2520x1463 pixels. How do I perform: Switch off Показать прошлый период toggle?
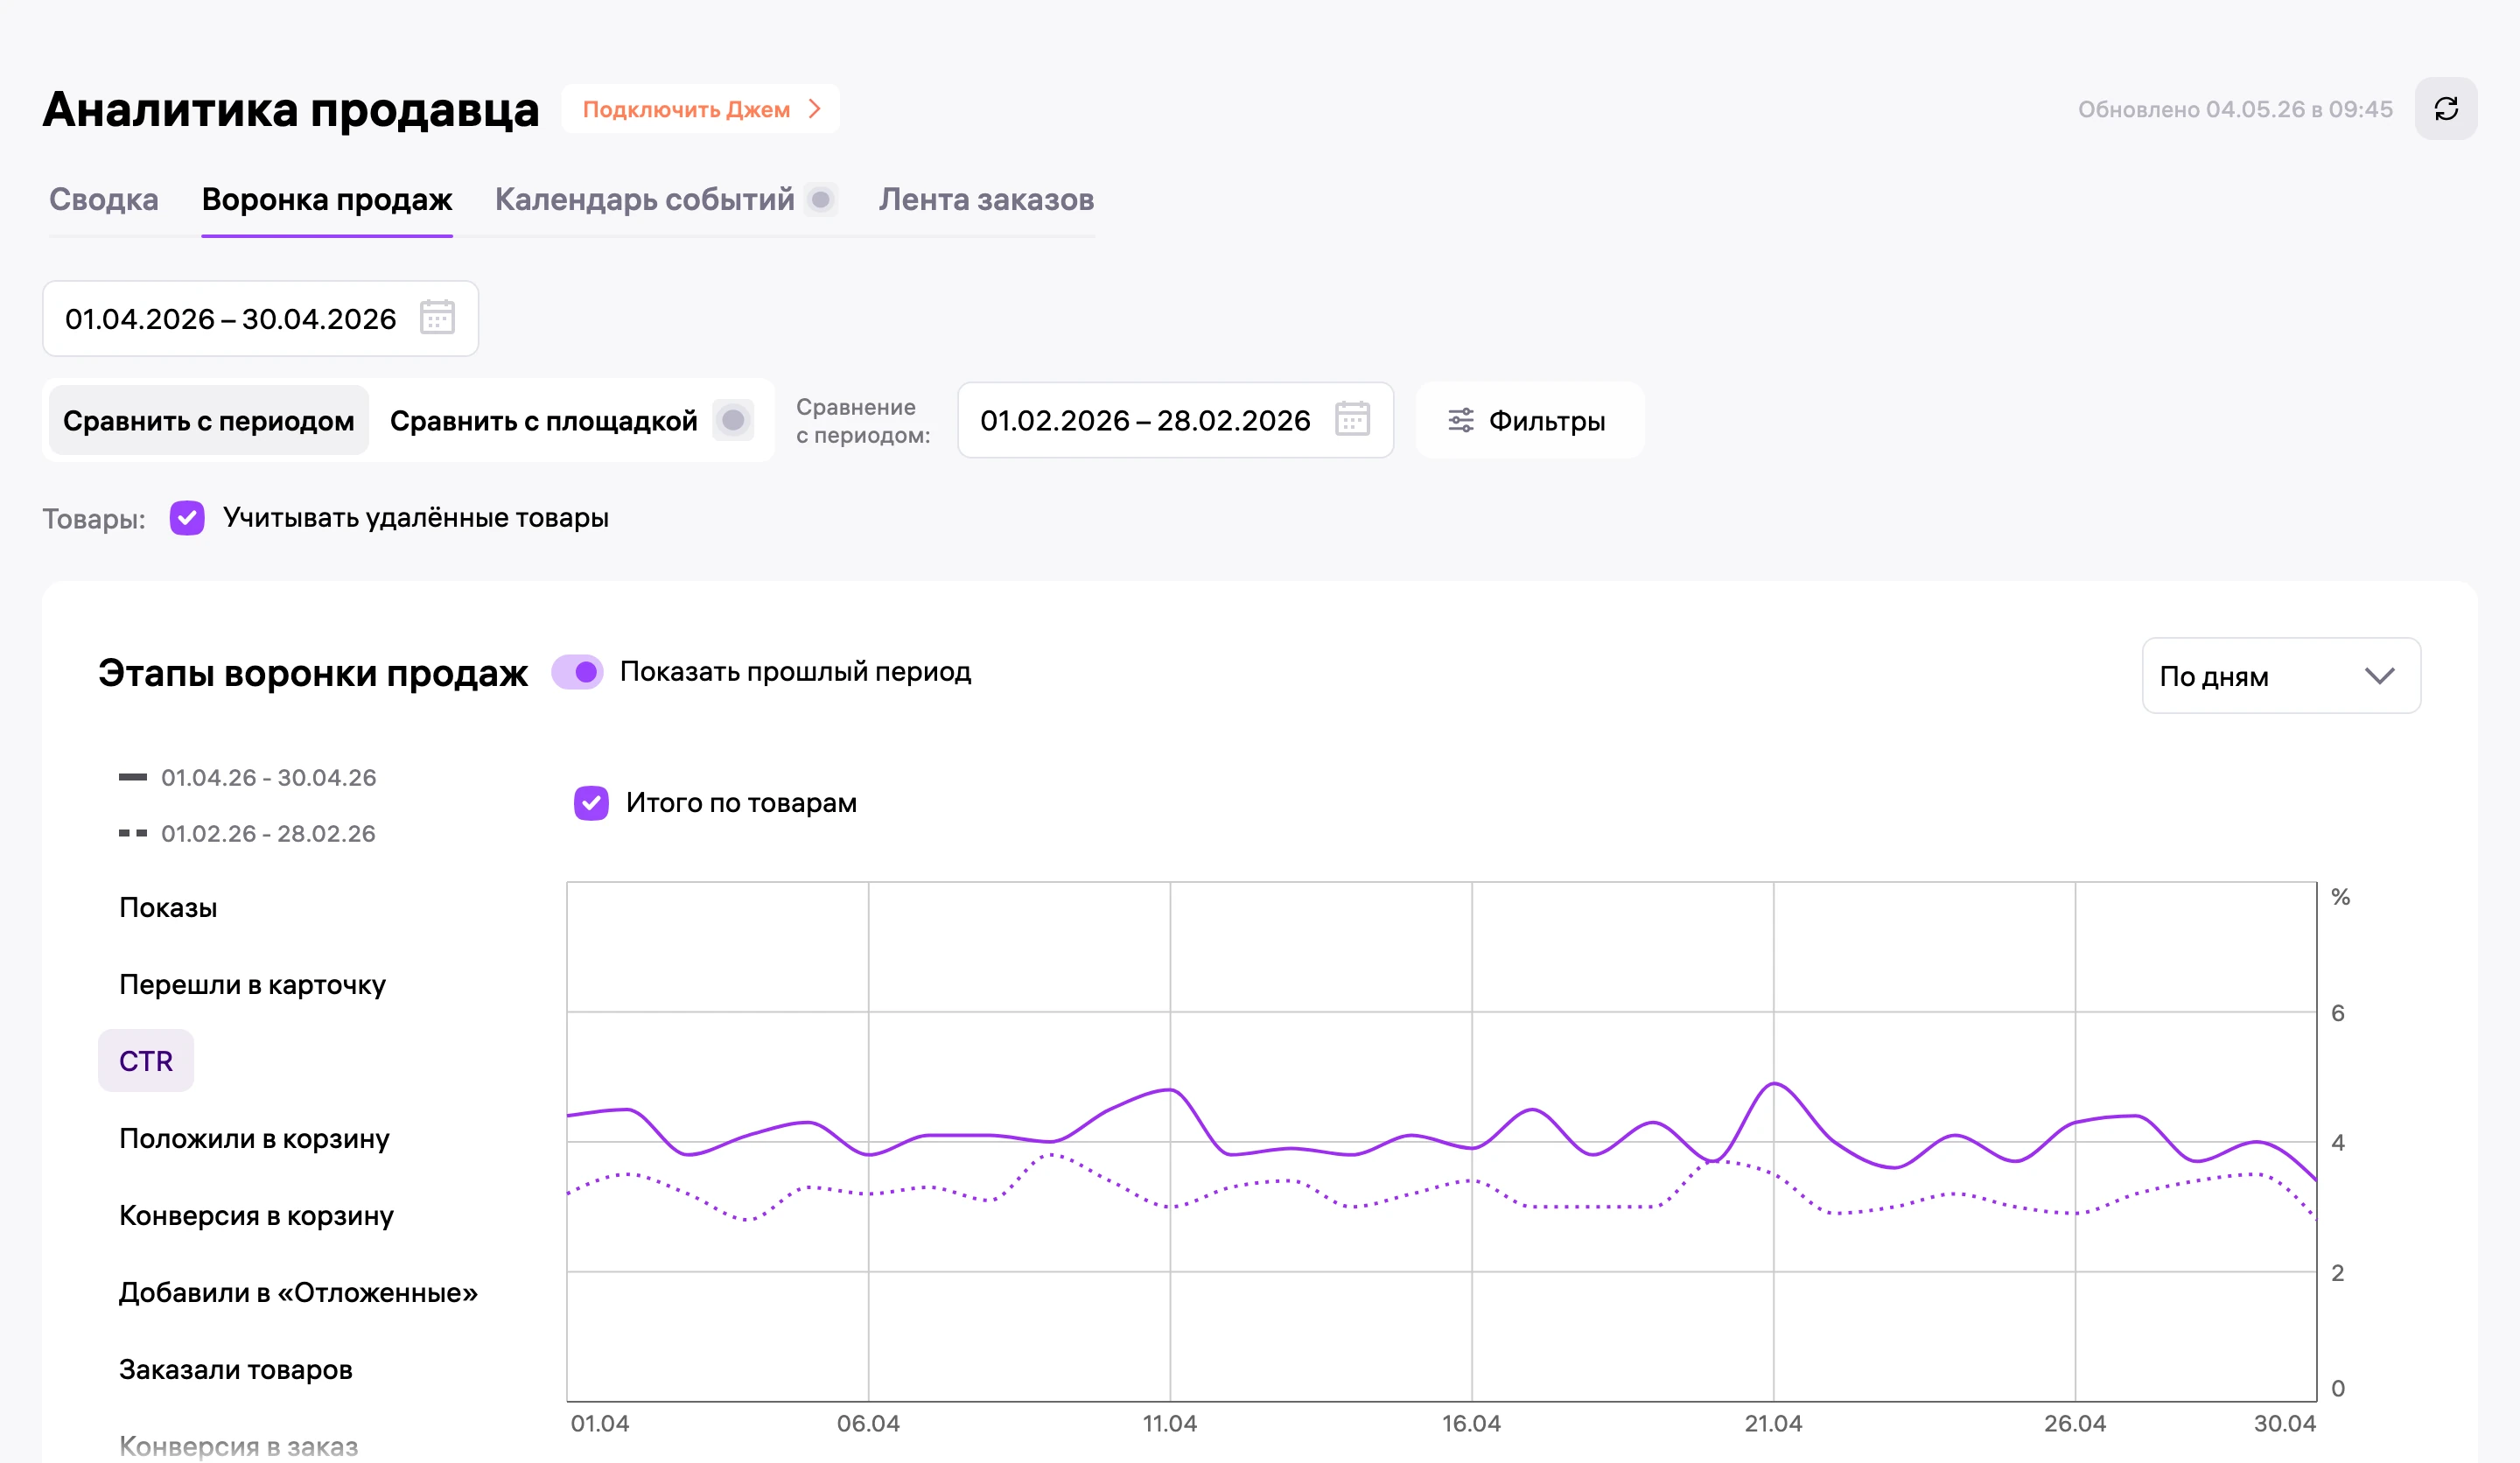578,672
